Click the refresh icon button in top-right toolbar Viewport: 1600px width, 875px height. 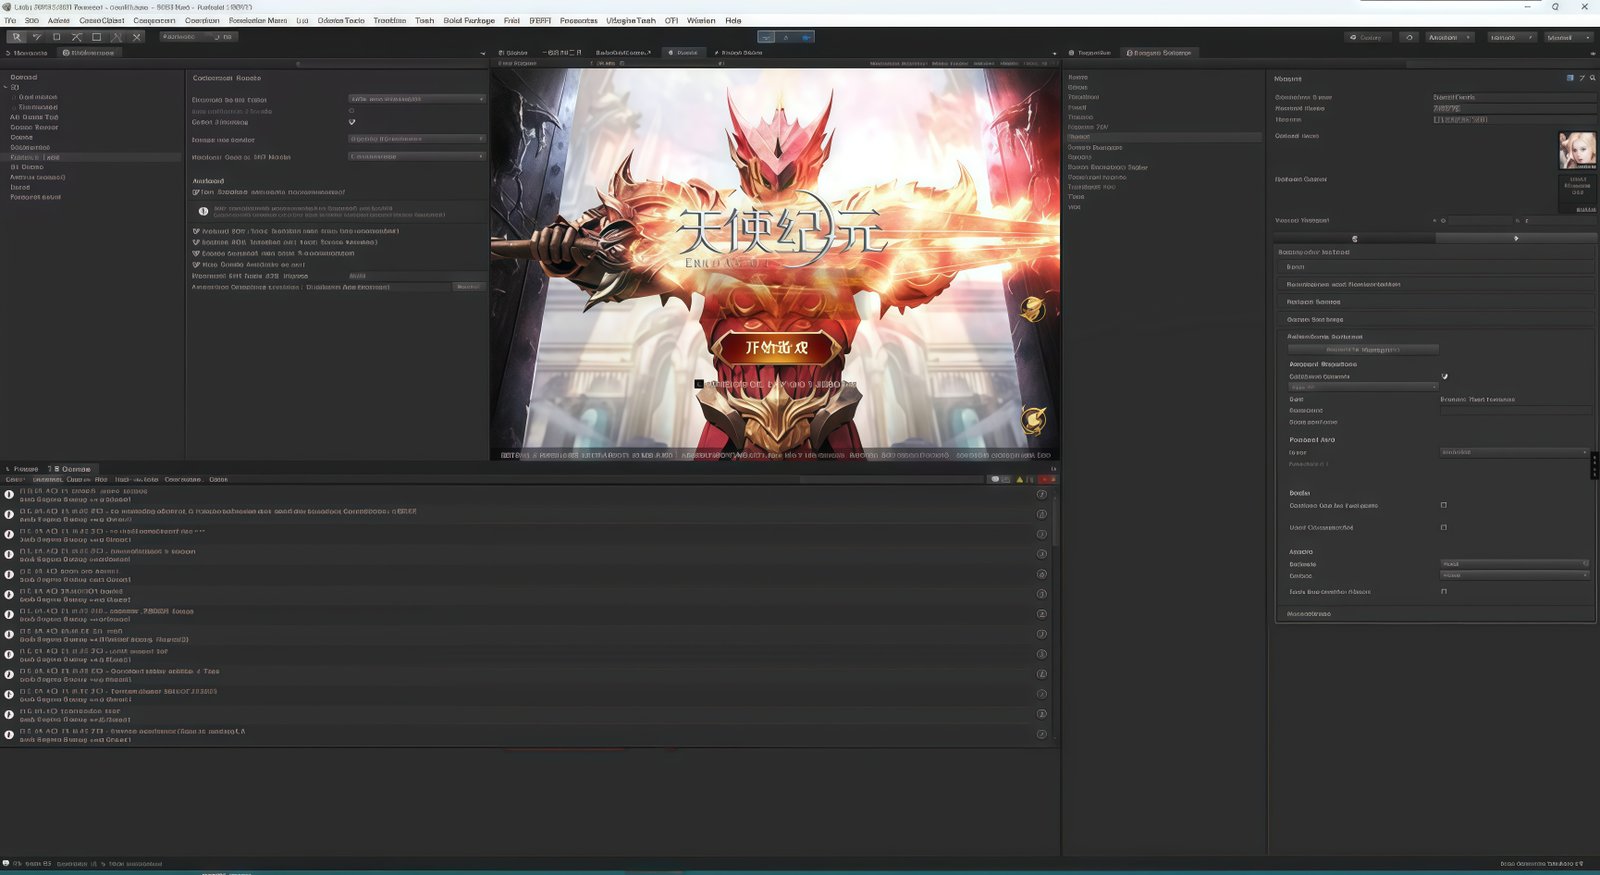tap(1410, 37)
